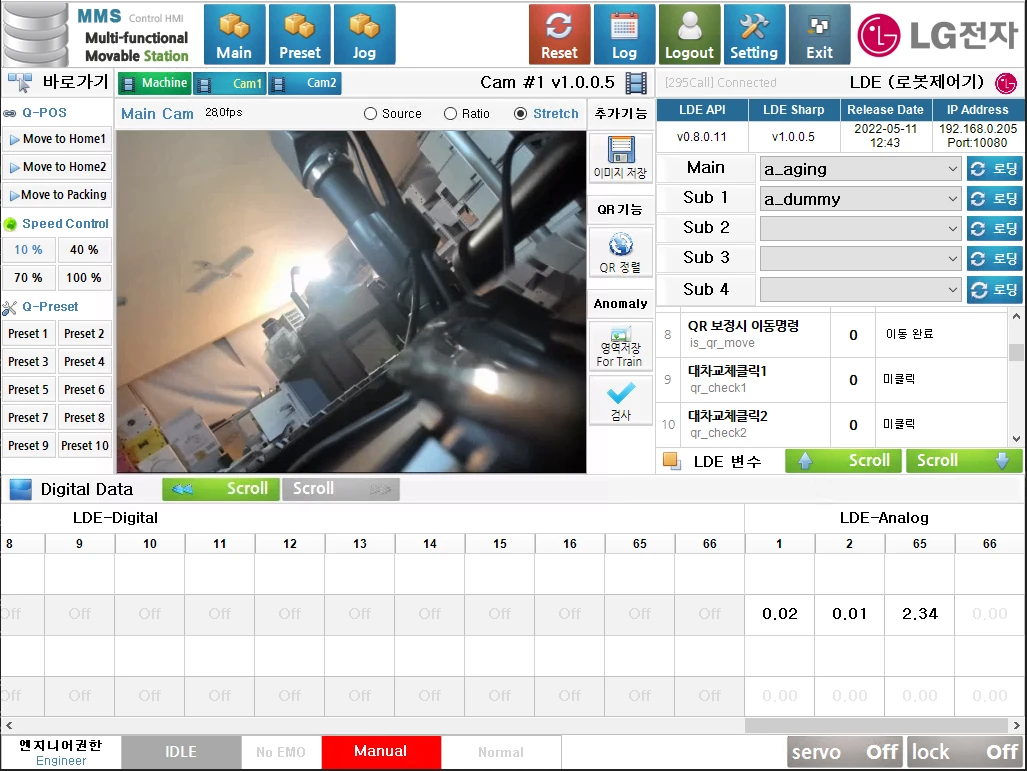Click the LDE variable list vertical scrollbar thumb
The image size is (1027, 771).
coord(1016,352)
